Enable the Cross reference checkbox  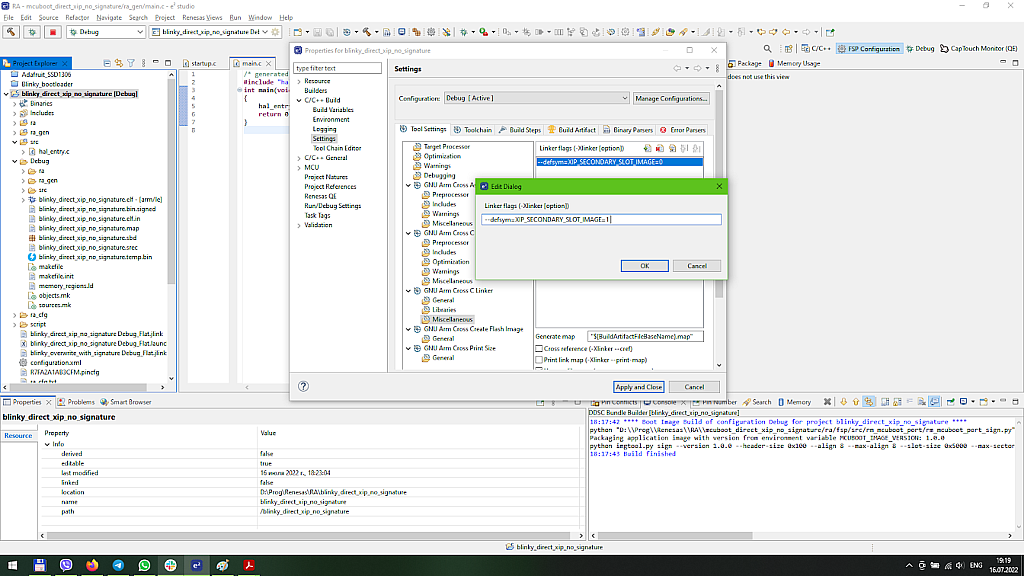540,349
